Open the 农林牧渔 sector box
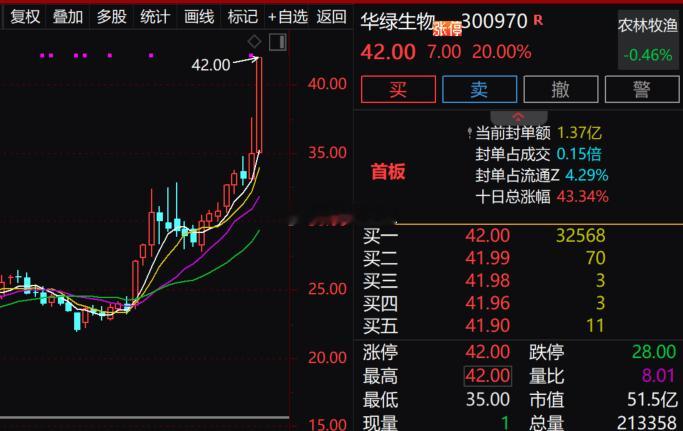683x431 pixels. [648, 38]
